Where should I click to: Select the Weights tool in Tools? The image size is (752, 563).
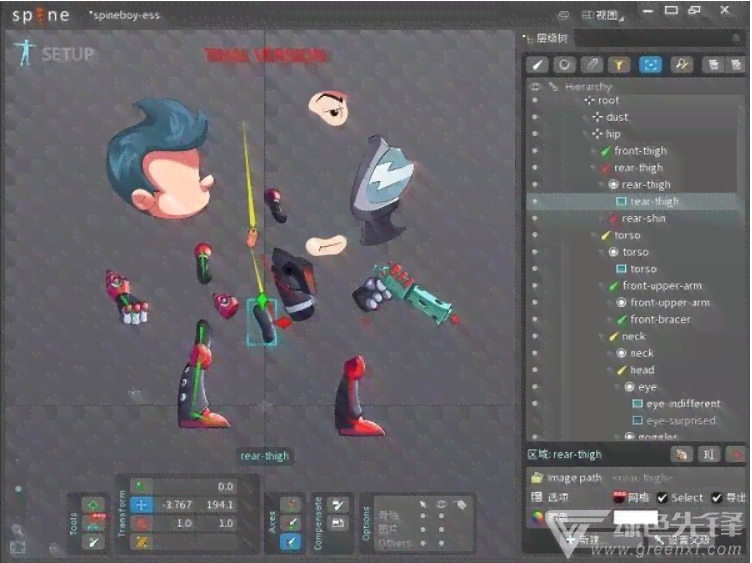[x=94, y=523]
